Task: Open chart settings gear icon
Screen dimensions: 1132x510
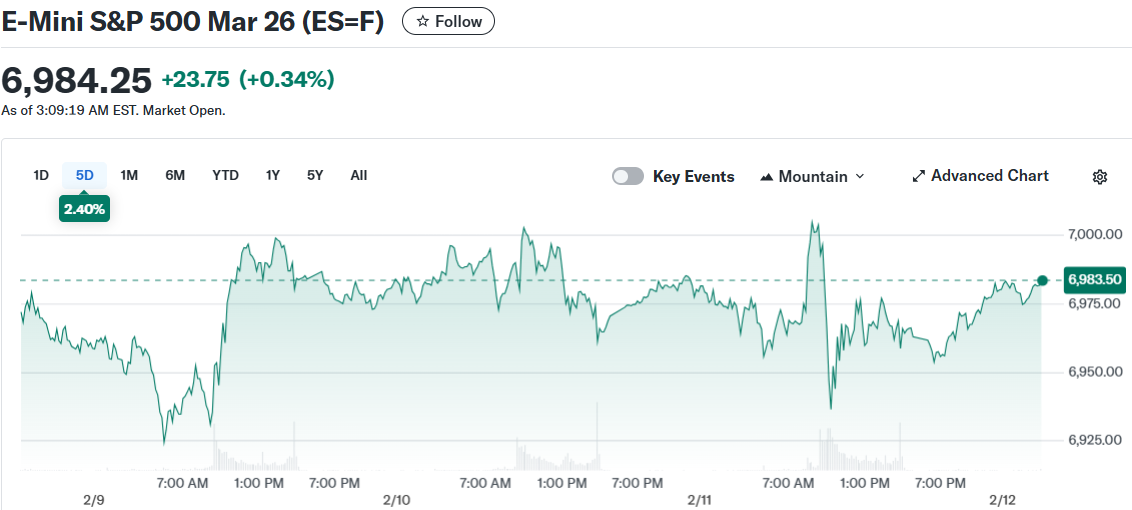Action: pos(1100,177)
